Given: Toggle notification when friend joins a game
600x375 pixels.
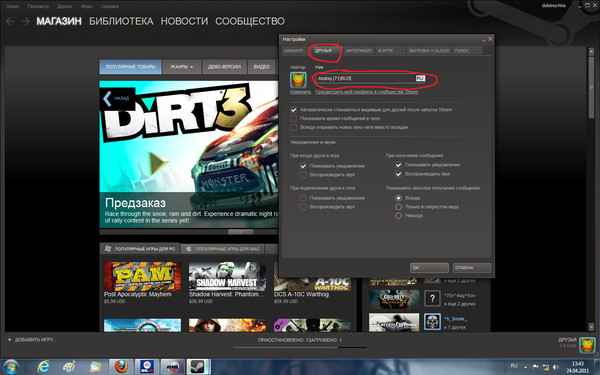Looking at the screenshot, I should (303, 166).
